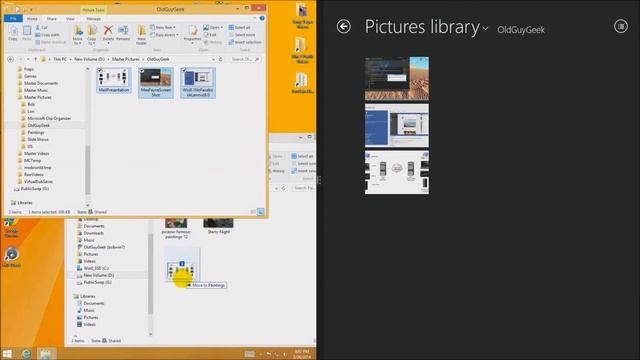Viewport: 640px width, 360px height.
Task: Click the background window's tree scrollbar thumb
Action: coord(151,273)
